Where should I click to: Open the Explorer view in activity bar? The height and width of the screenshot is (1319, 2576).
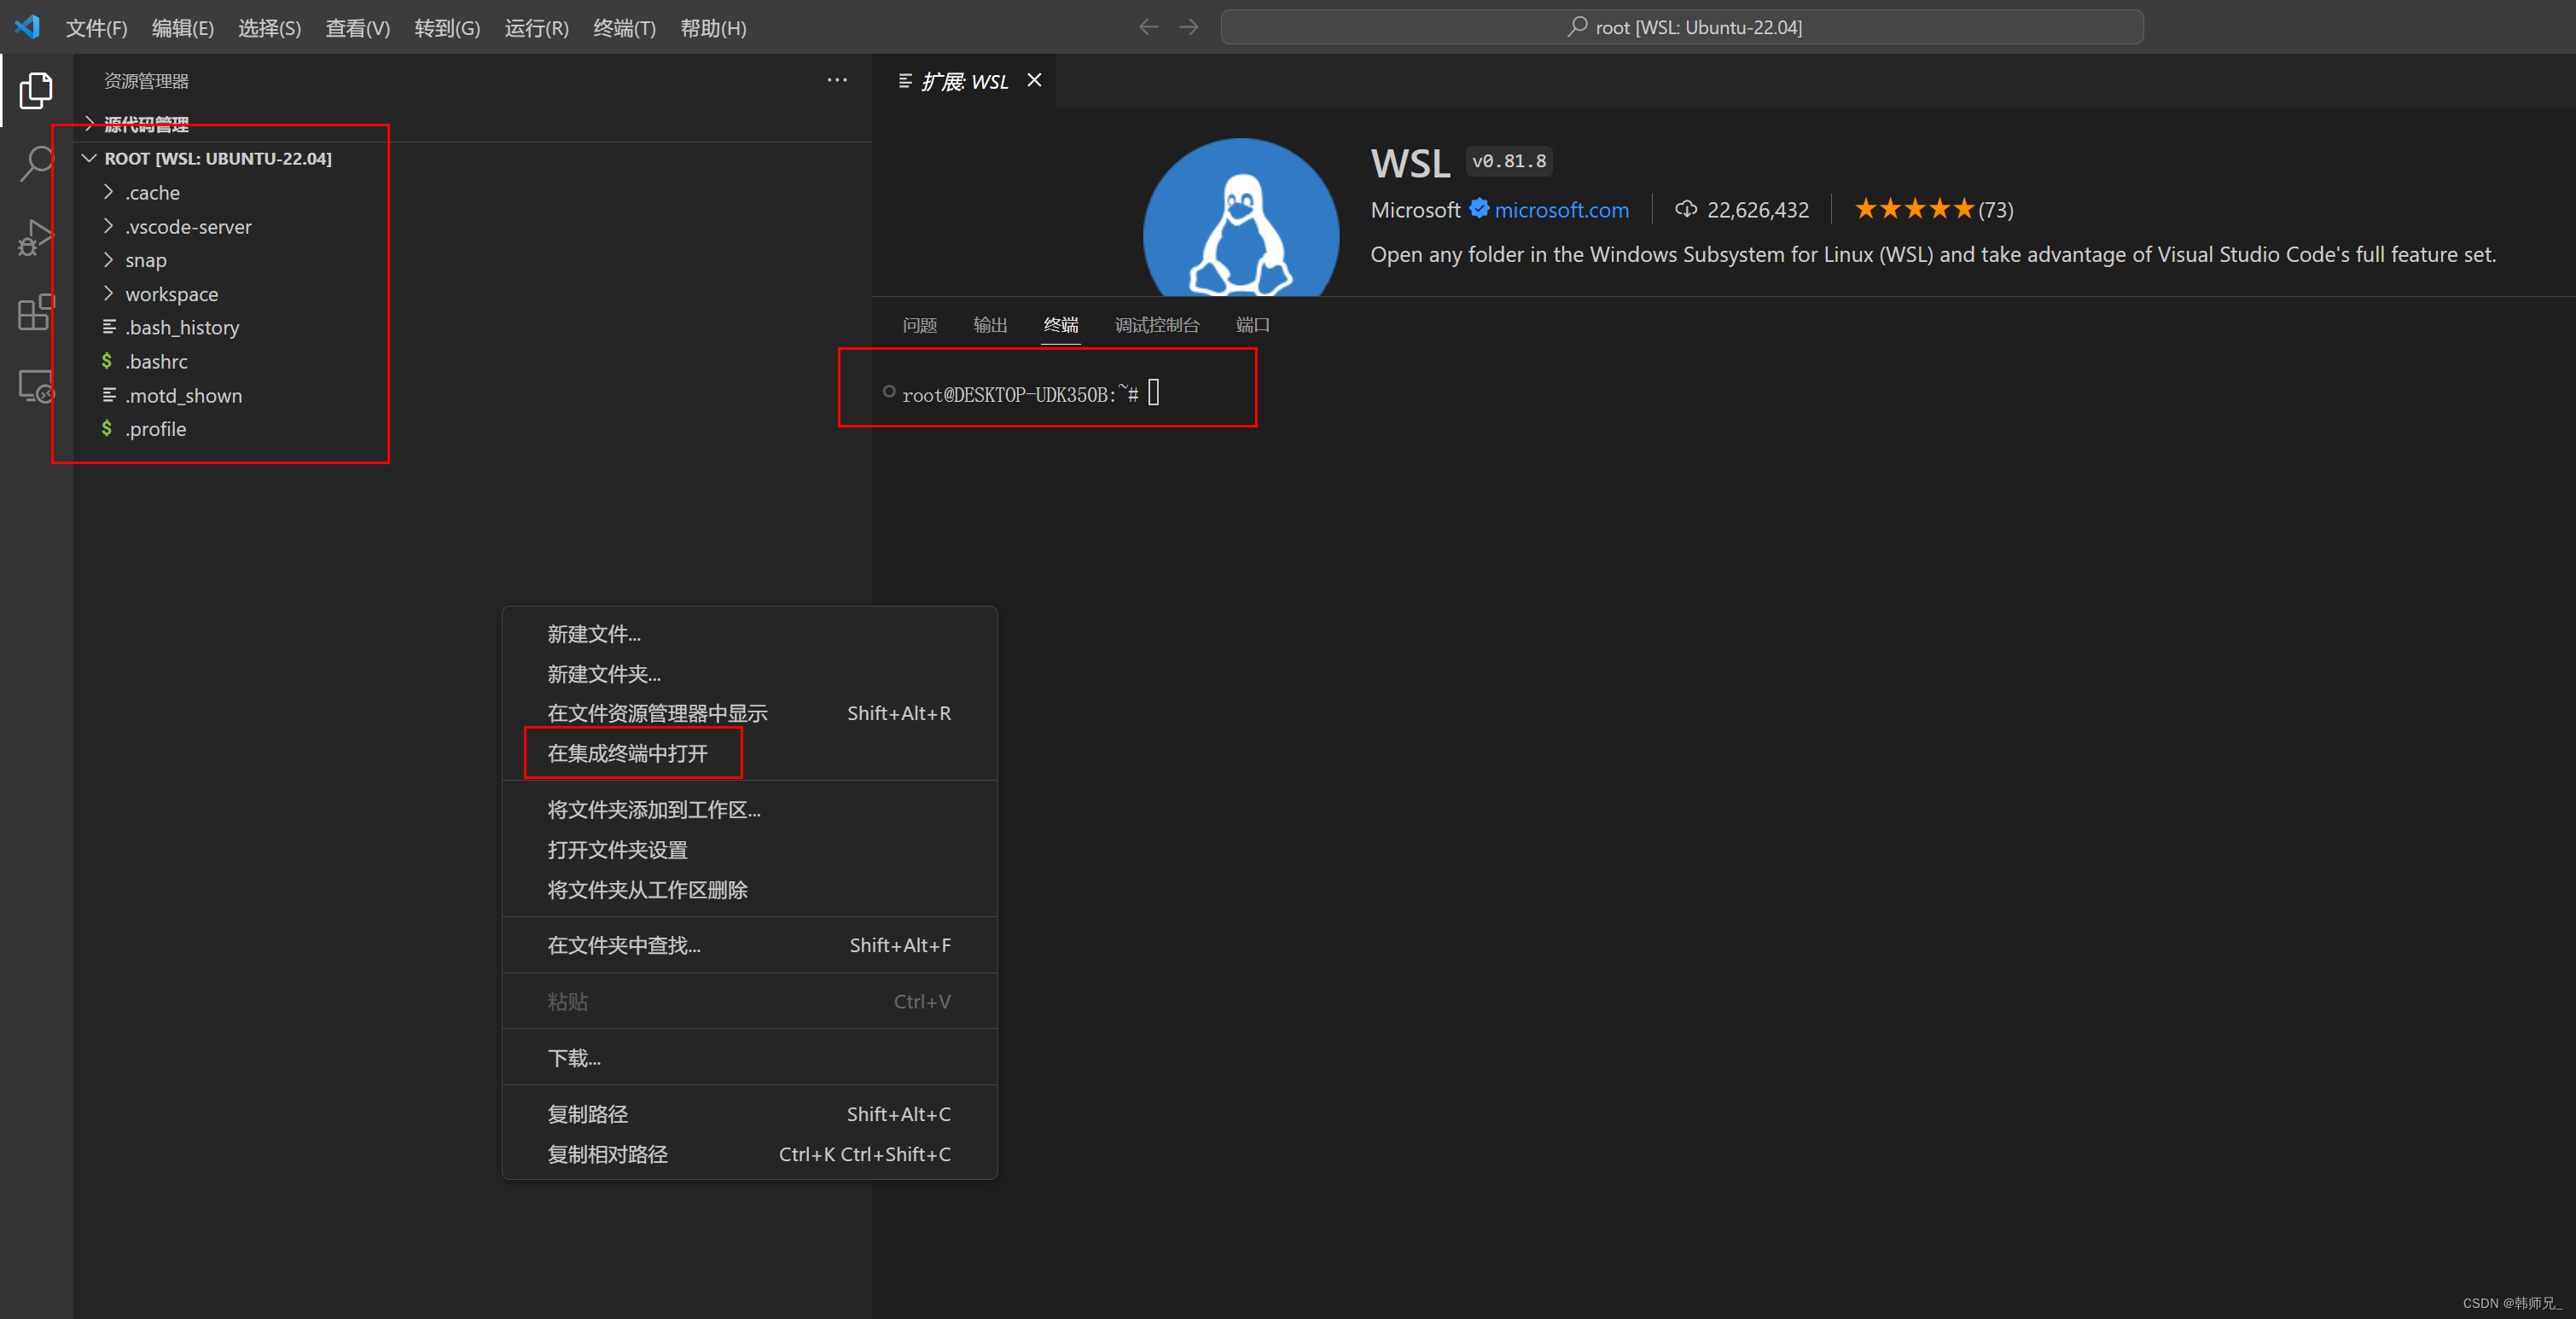click(x=36, y=90)
